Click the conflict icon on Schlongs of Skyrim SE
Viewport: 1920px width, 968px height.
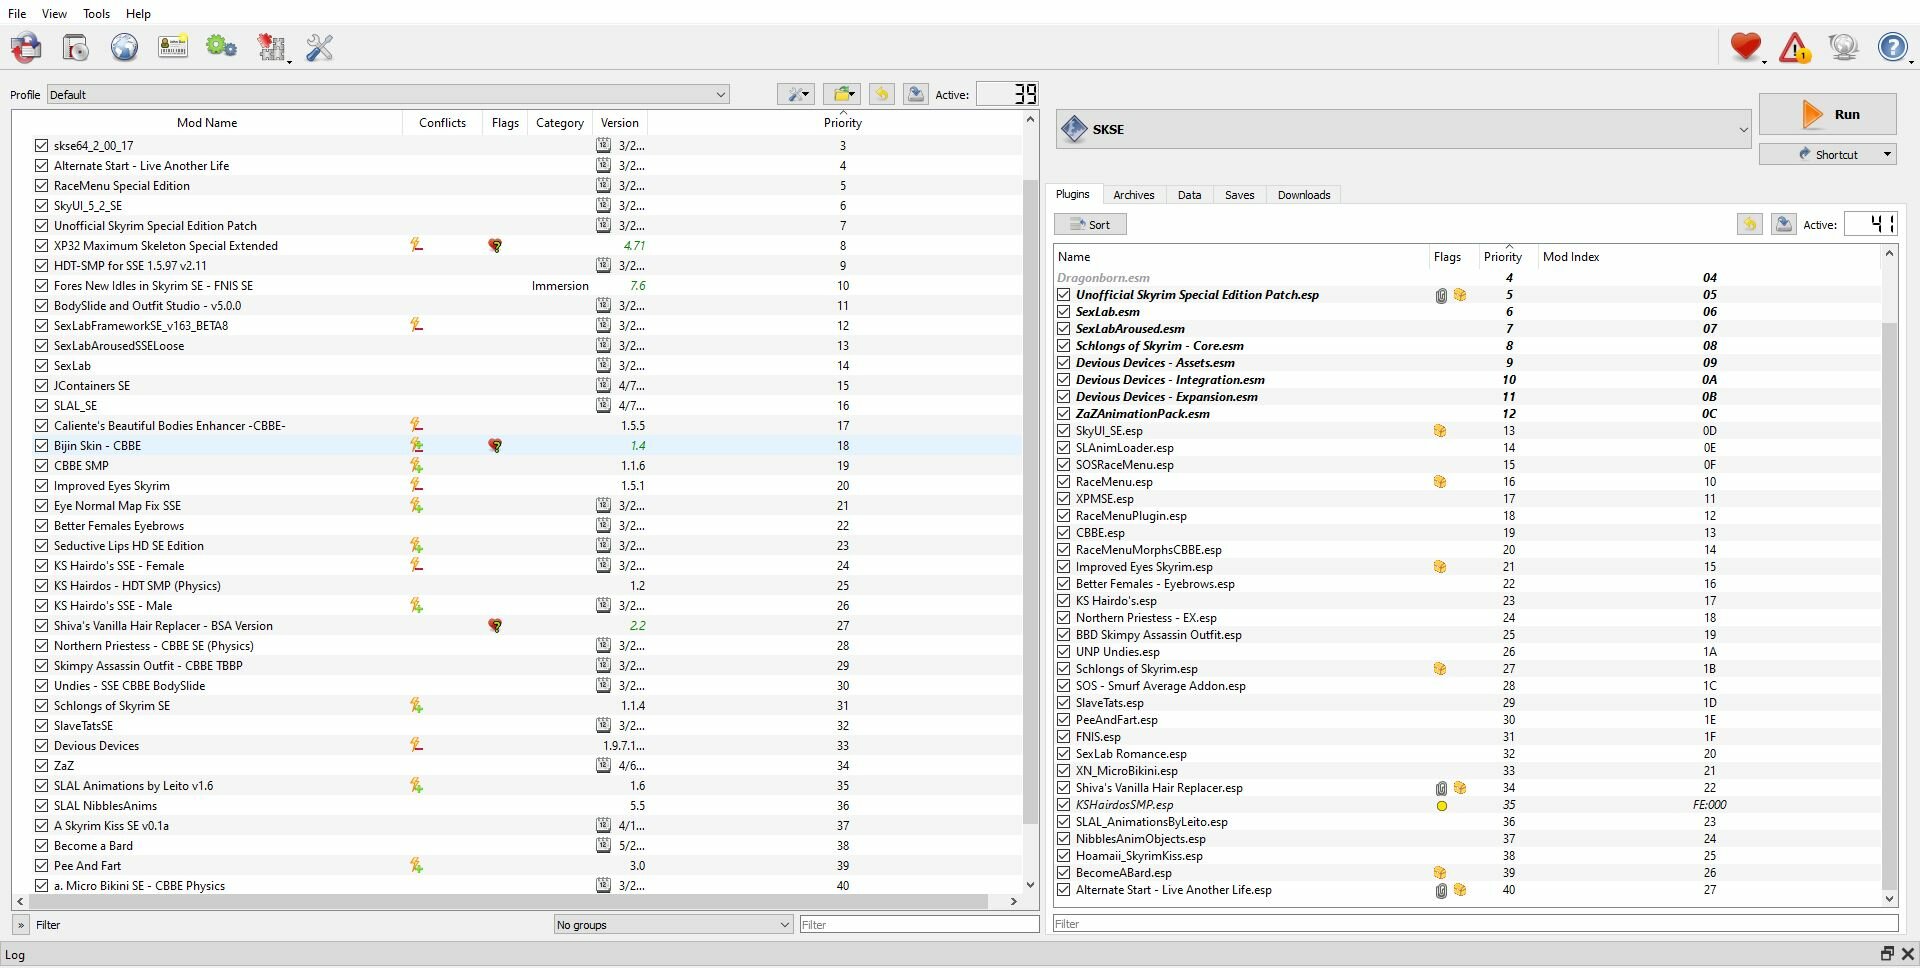pyautogui.click(x=417, y=706)
